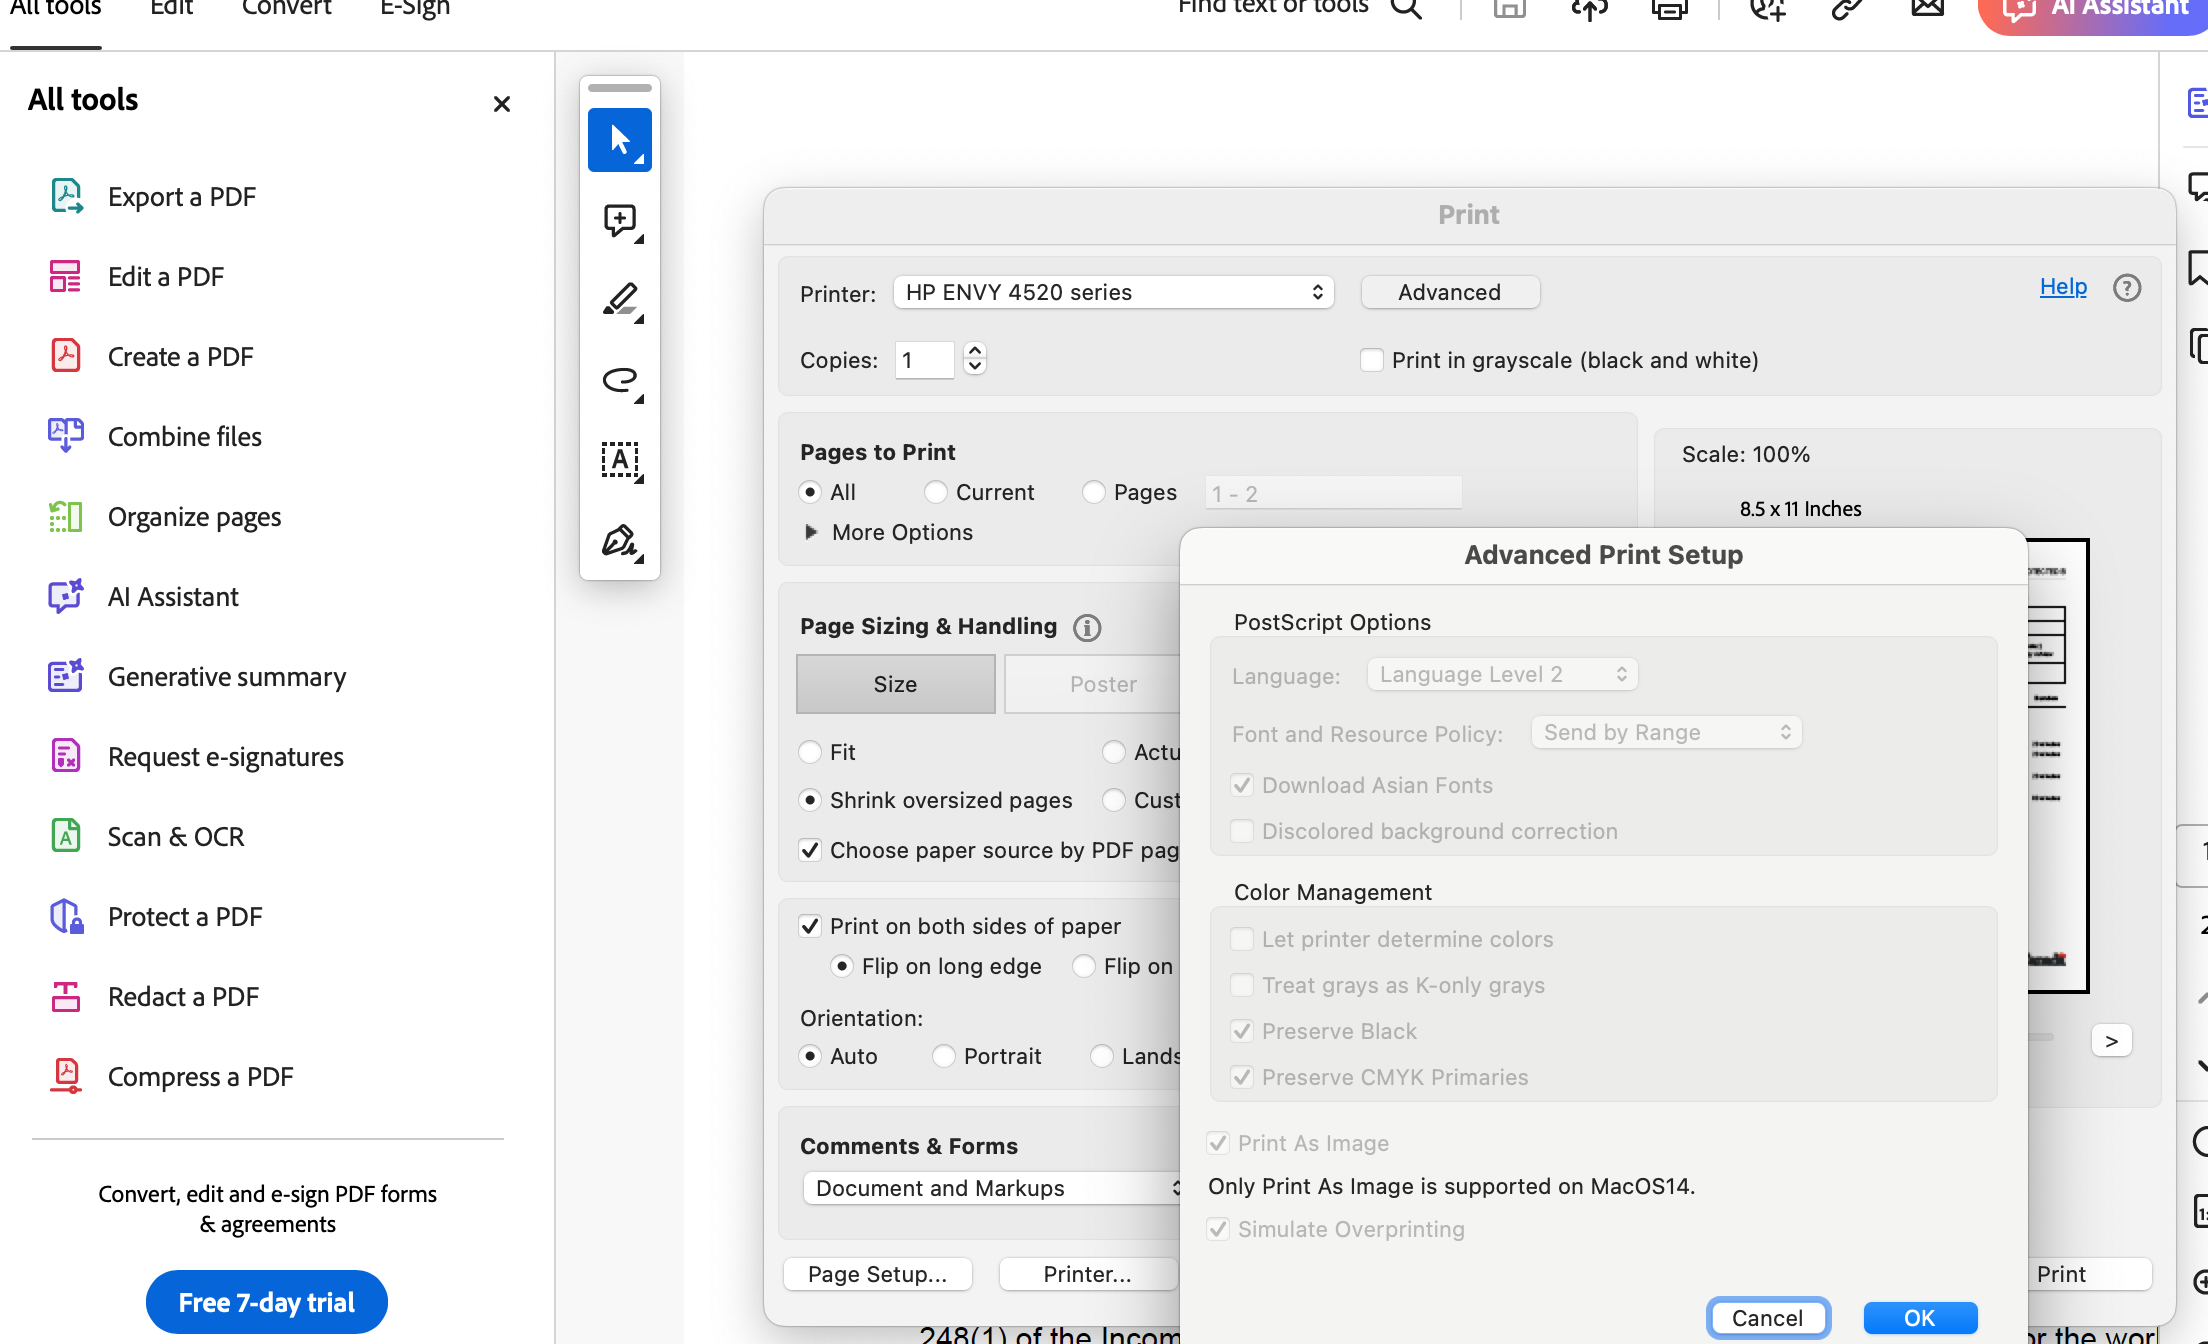Click the Scan & OCR sidebar icon
The height and width of the screenshot is (1344, 2208).
click(66, 836)
